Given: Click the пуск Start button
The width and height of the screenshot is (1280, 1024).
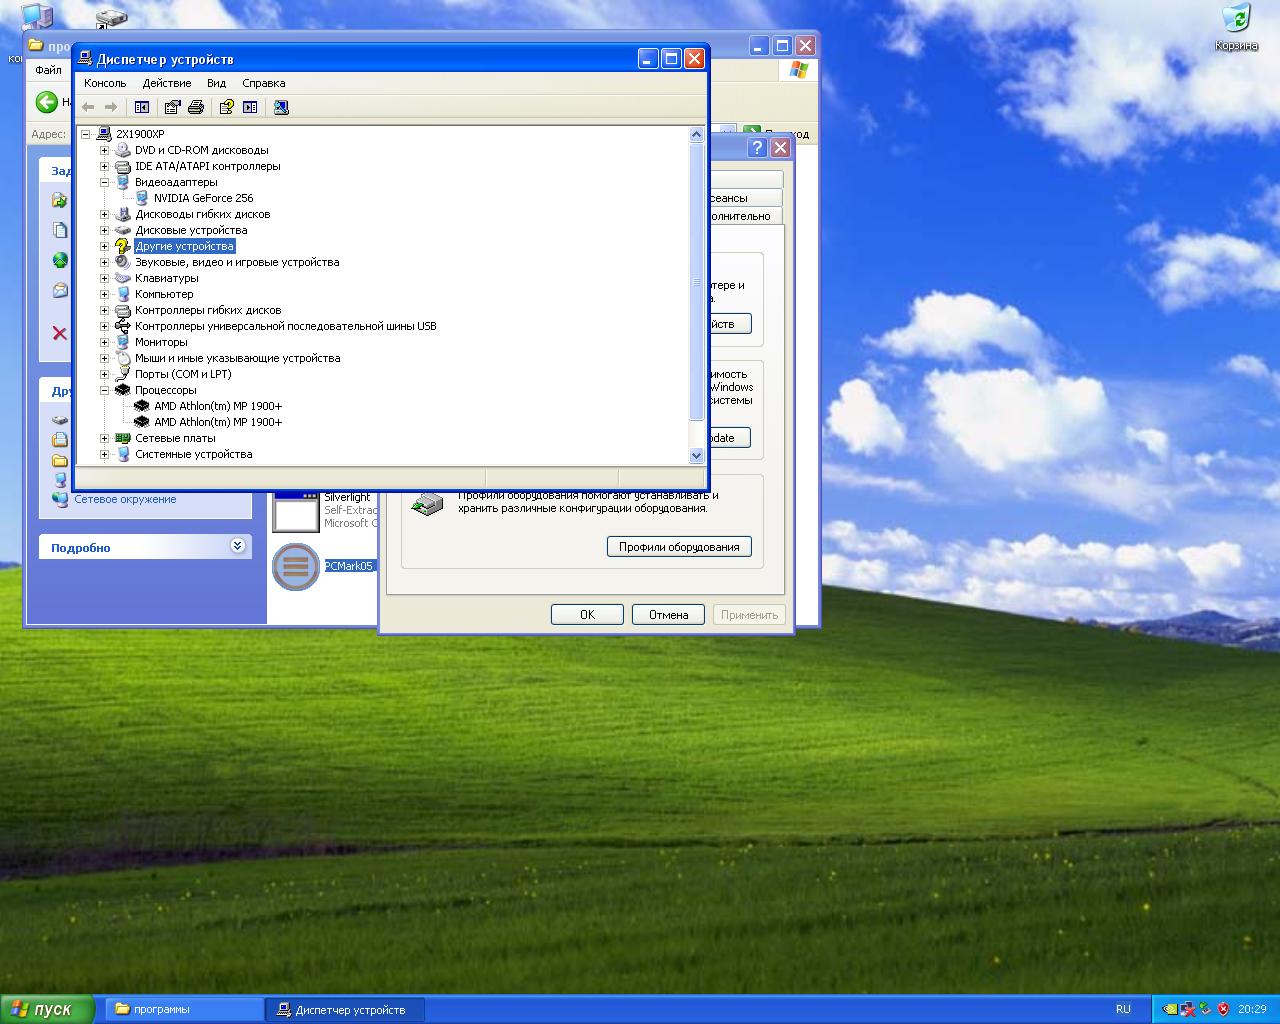Looking at the screenshot, I should [x=47, y=1009].
